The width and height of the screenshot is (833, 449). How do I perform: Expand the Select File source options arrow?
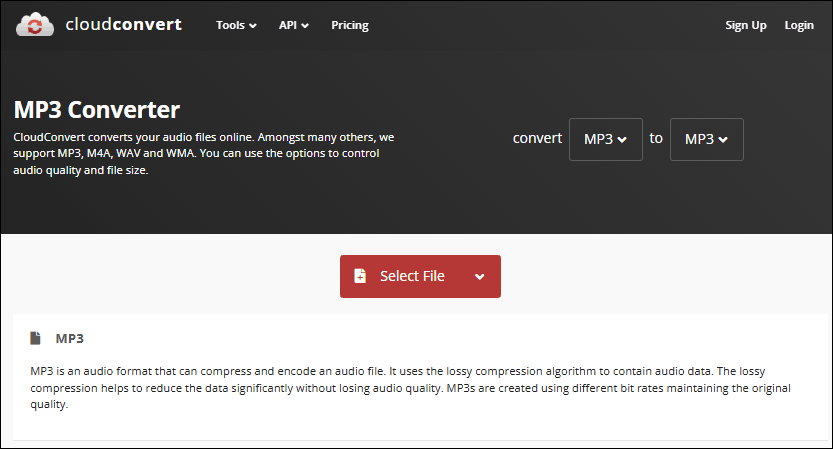(x=480, y=277)
